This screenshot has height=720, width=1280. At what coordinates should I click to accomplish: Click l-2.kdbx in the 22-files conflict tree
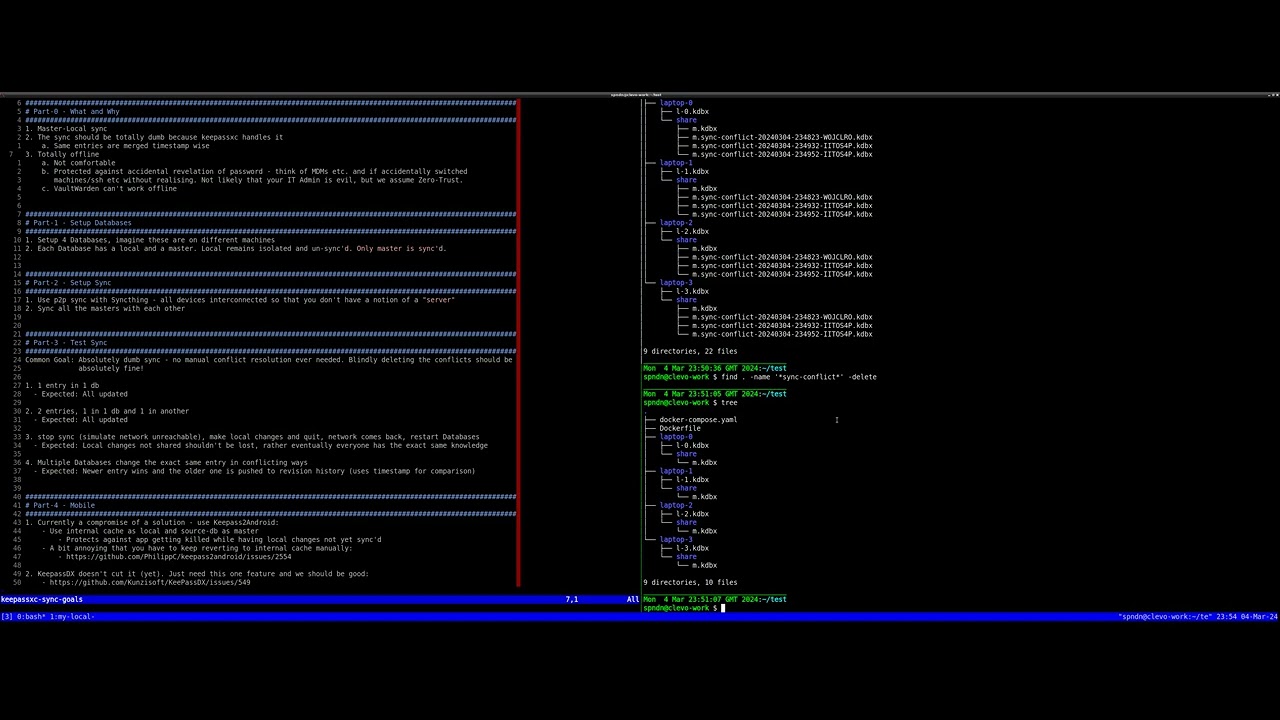(692, 232)
